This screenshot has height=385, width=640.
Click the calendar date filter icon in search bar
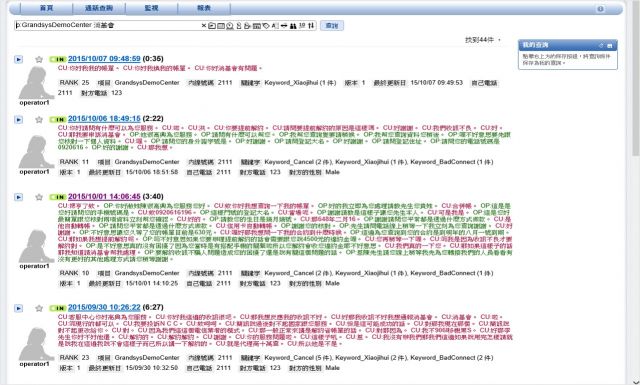click(x=221, y=26)
